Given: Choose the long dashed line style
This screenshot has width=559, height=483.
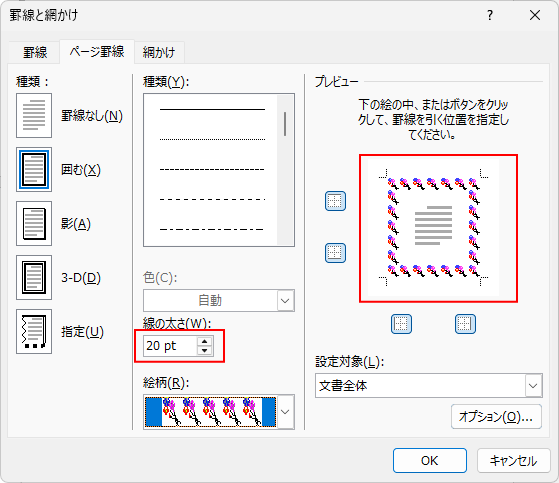Looking at the screenshot, I should pos(212,199).
